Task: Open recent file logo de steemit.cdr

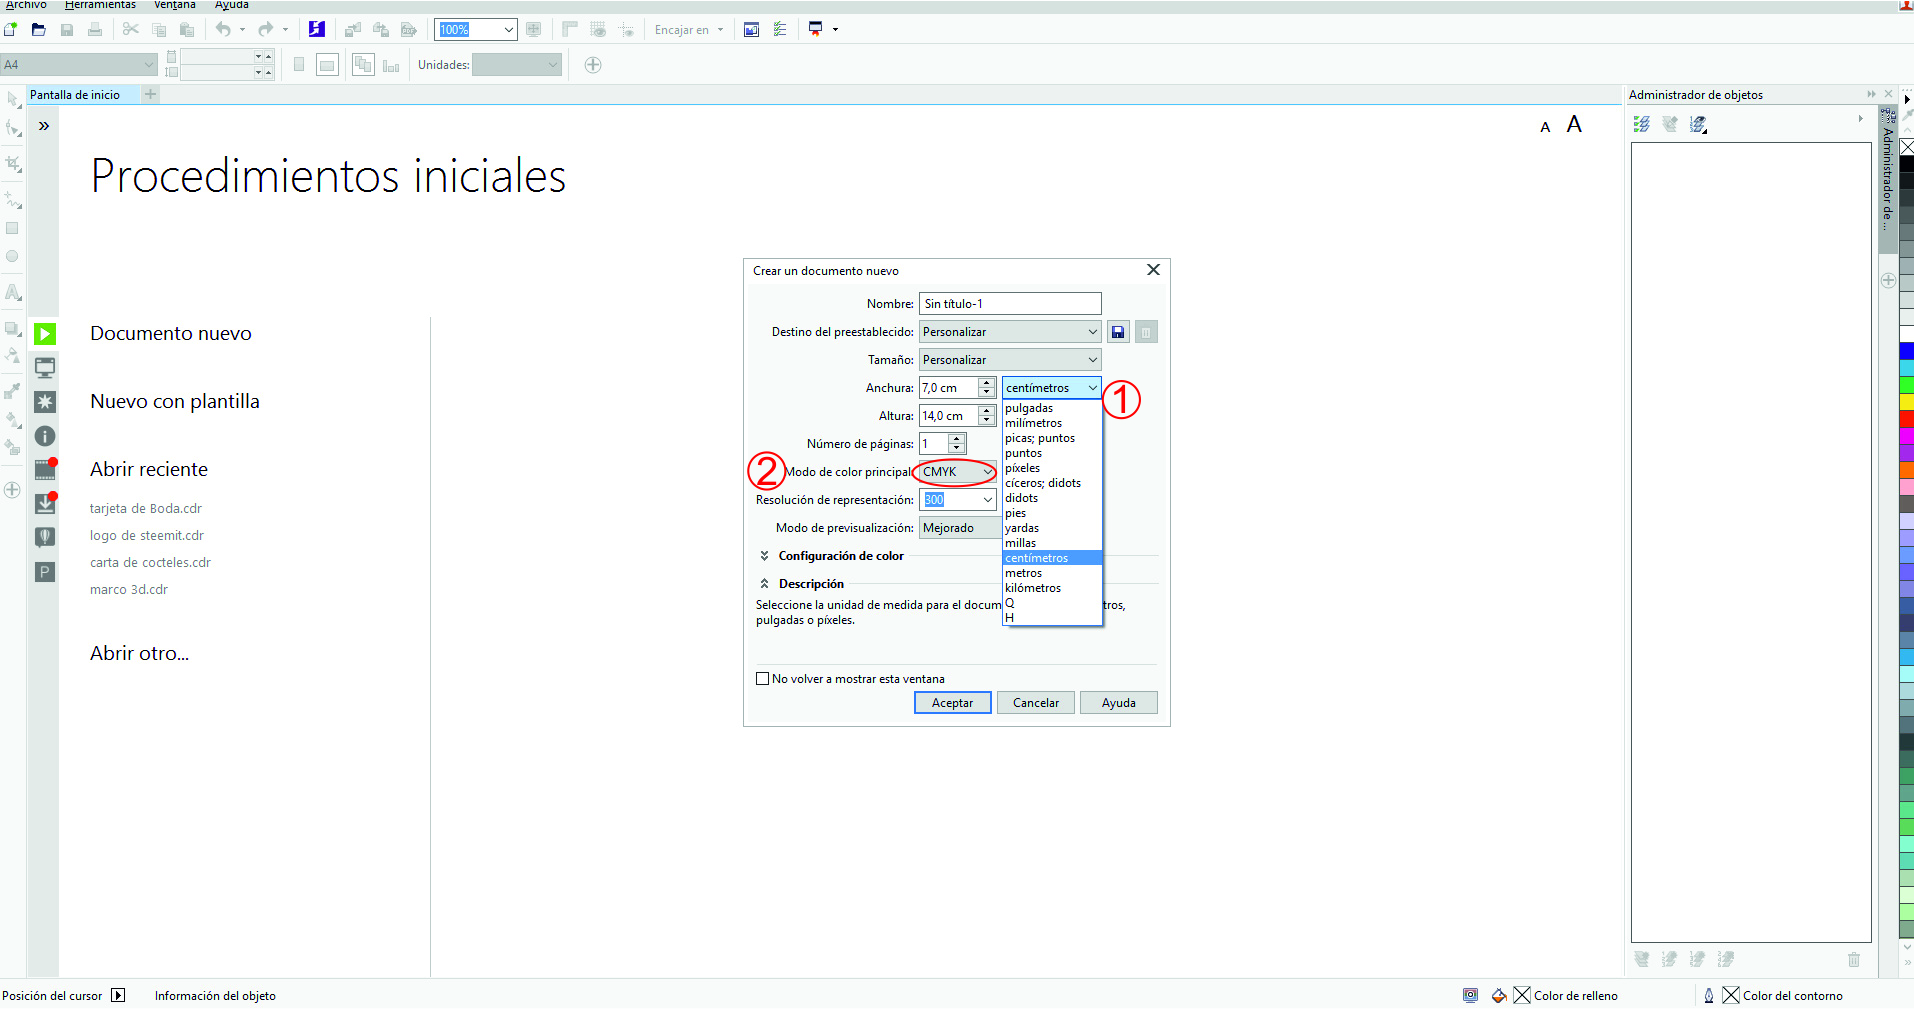Action: pos(147,535)
